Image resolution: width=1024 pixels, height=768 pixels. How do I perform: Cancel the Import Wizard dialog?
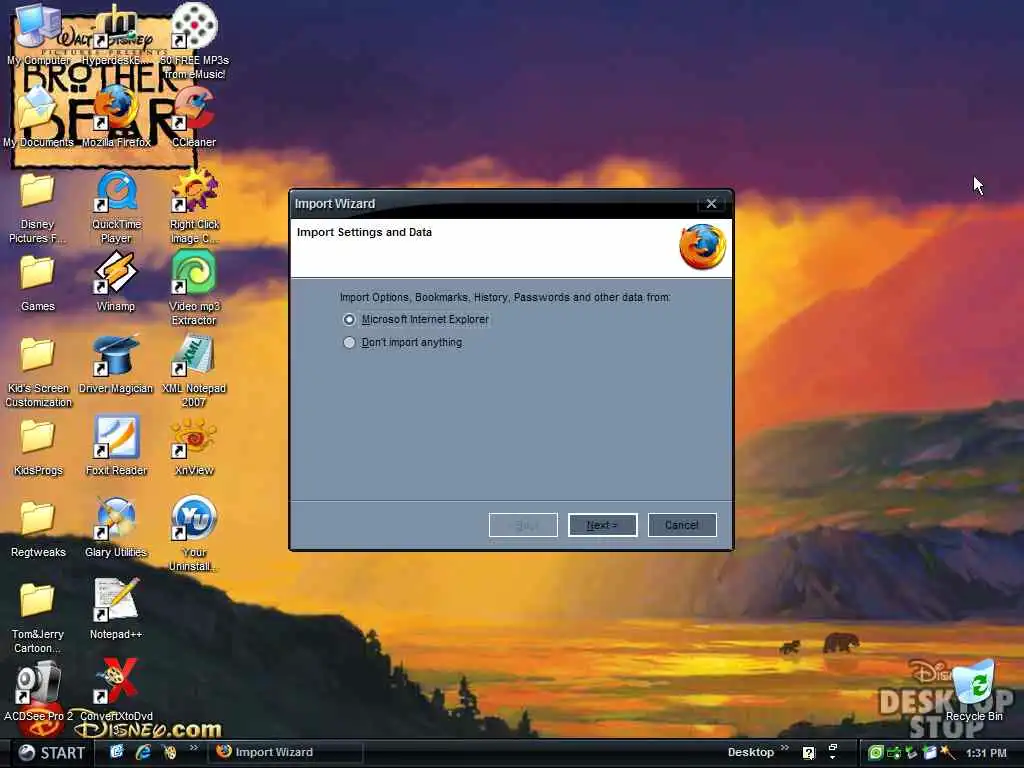(682, 525)
